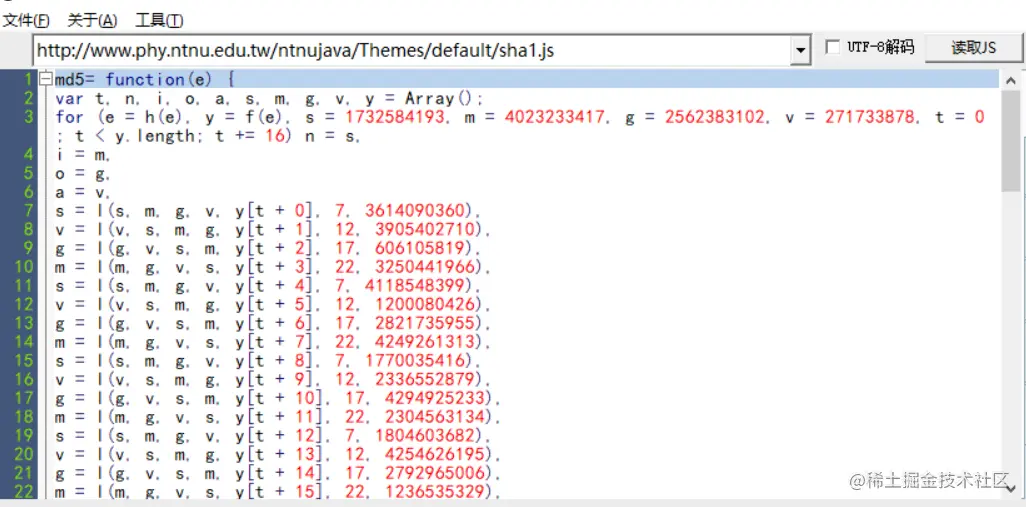Expand the URL combo box dropdown arrow
The height and width of the screenshot is (507, 1026).
coord(801,50)
